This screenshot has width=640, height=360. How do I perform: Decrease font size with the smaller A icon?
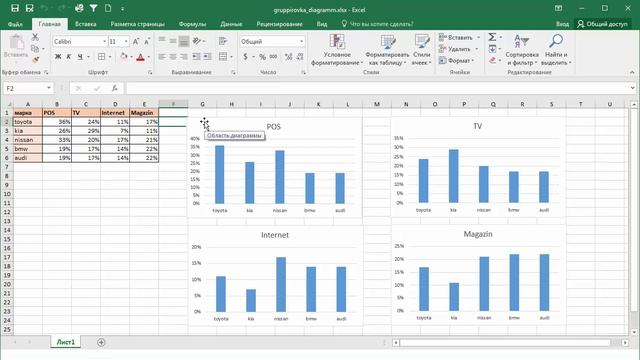click(147, 41)
